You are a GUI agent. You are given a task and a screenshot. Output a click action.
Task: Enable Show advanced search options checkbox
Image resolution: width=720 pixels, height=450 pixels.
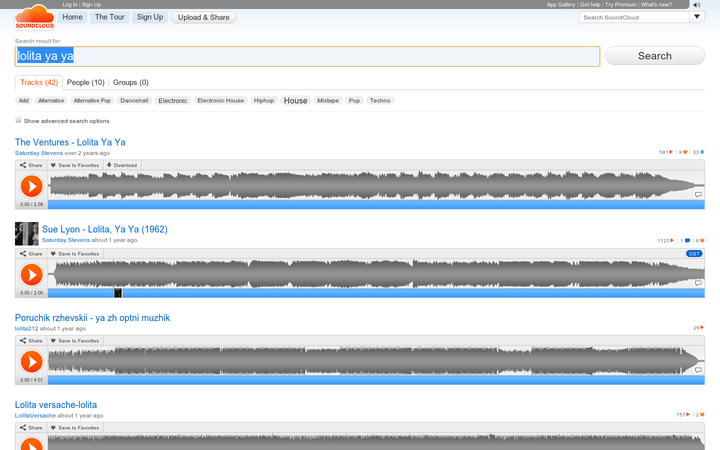tap(18, 120)
